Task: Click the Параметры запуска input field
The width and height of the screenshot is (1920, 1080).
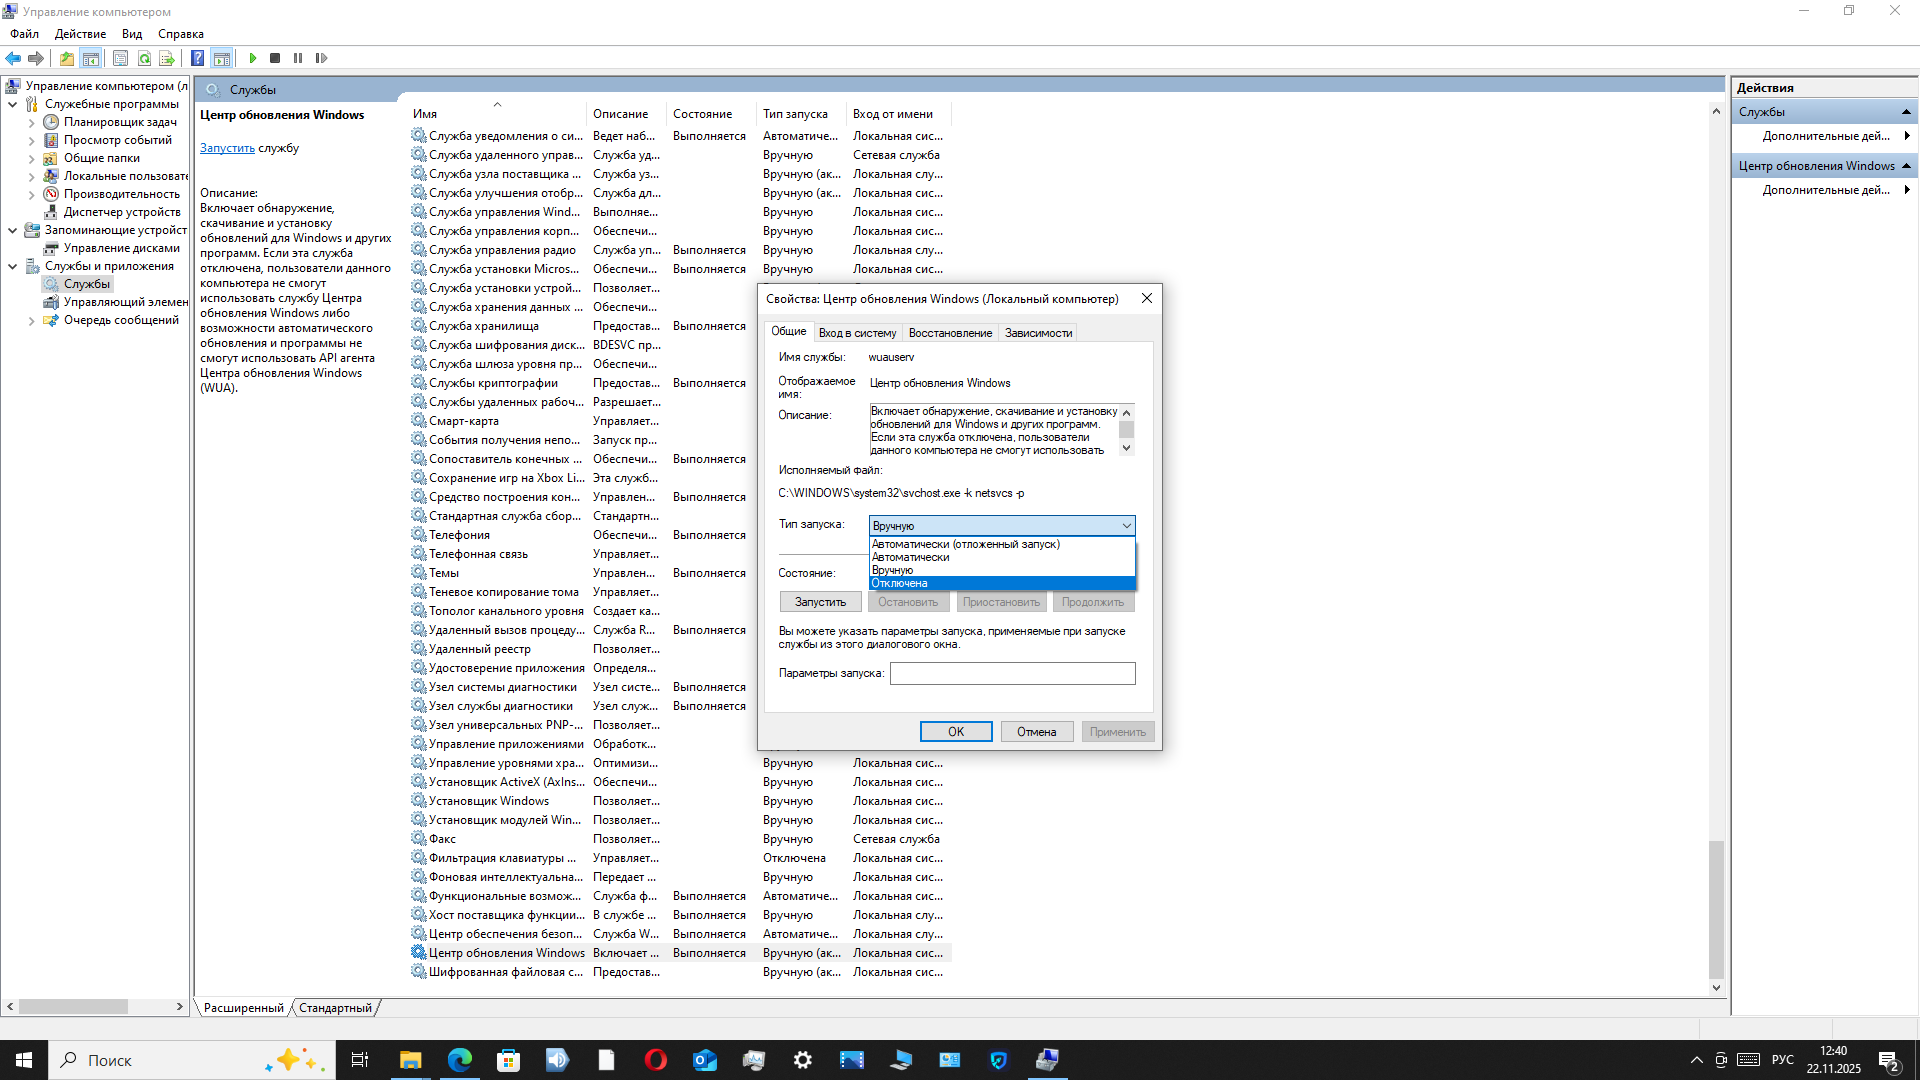Action: 1012,673
